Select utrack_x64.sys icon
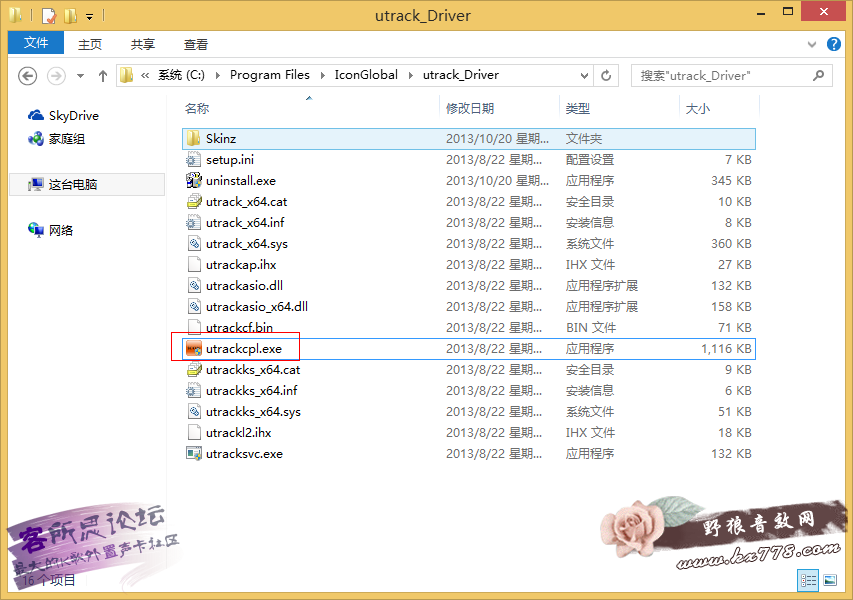 [x=194, y=243]
